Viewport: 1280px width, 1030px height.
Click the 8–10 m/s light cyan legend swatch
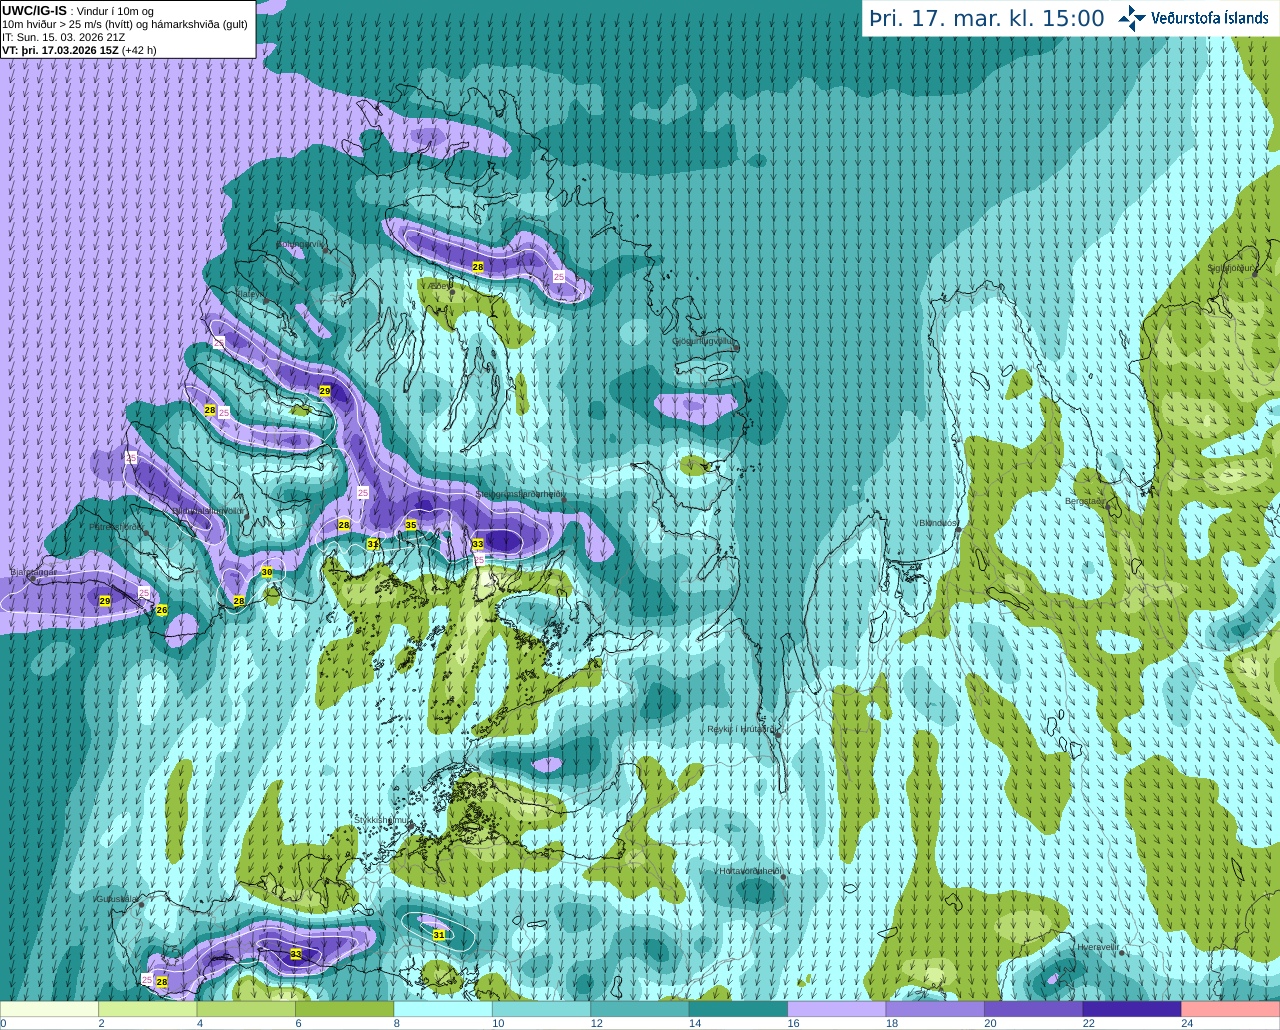(x=443, y=1008)
